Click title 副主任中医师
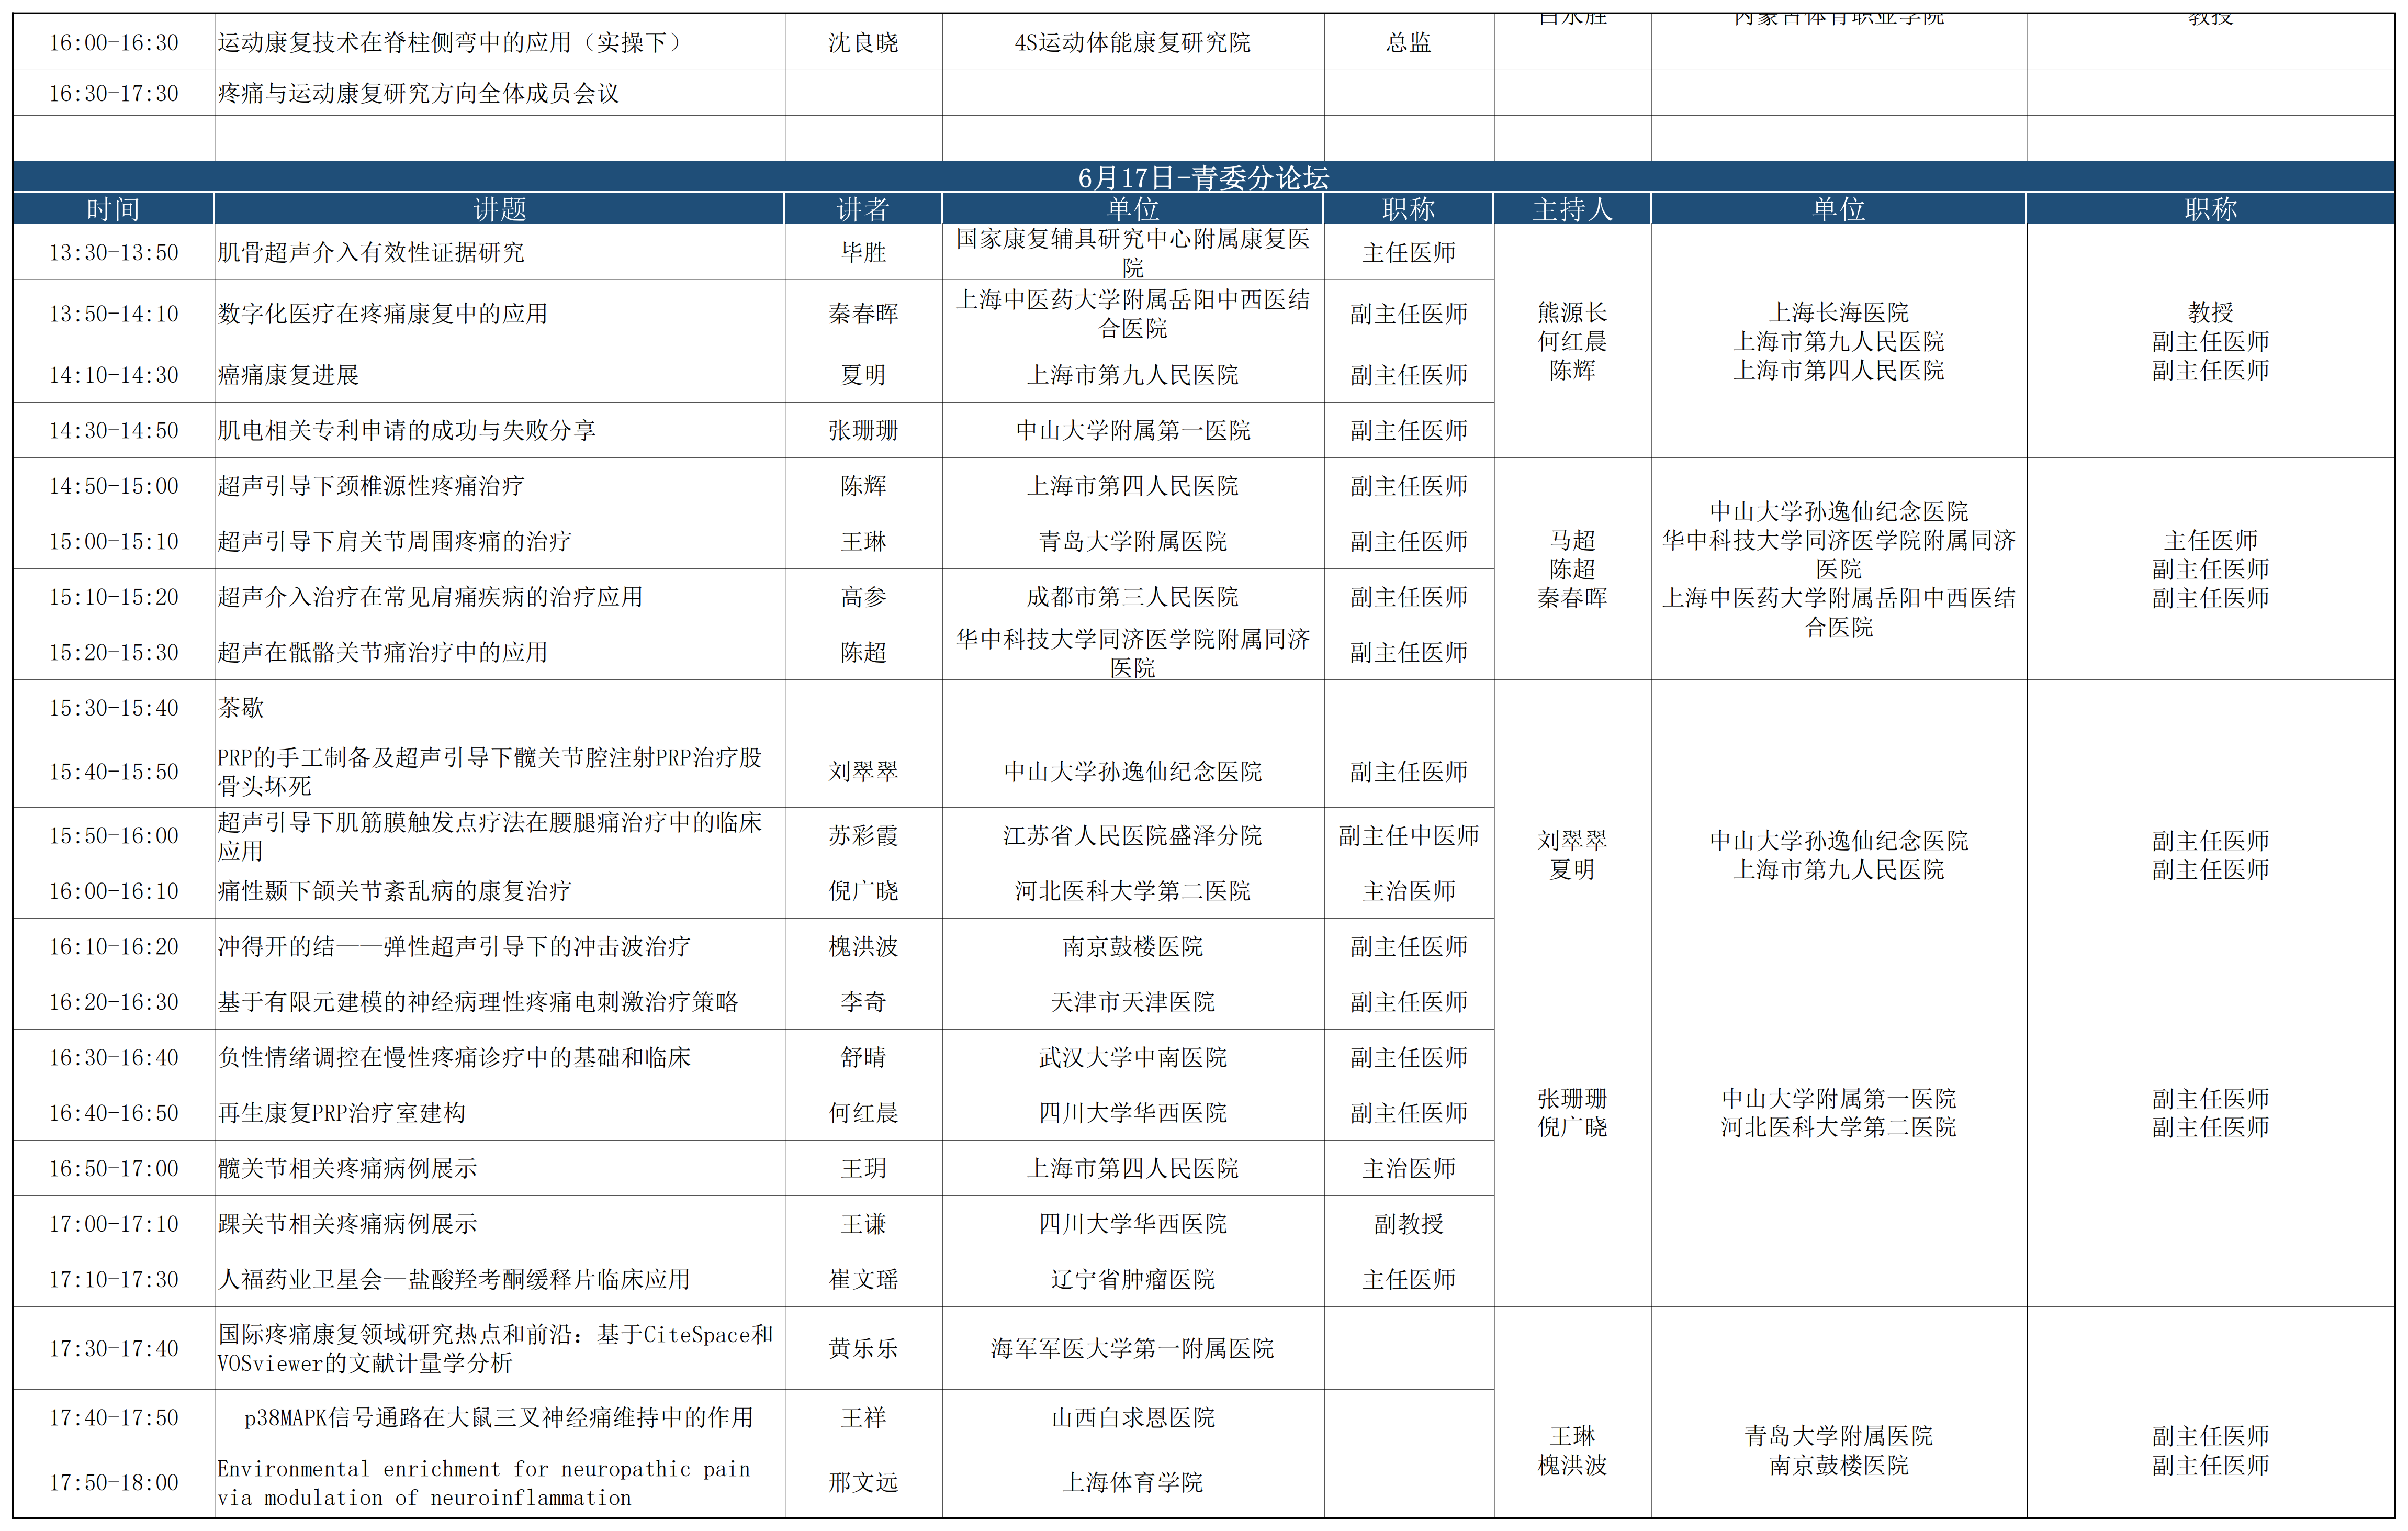 click(1409, 835)
